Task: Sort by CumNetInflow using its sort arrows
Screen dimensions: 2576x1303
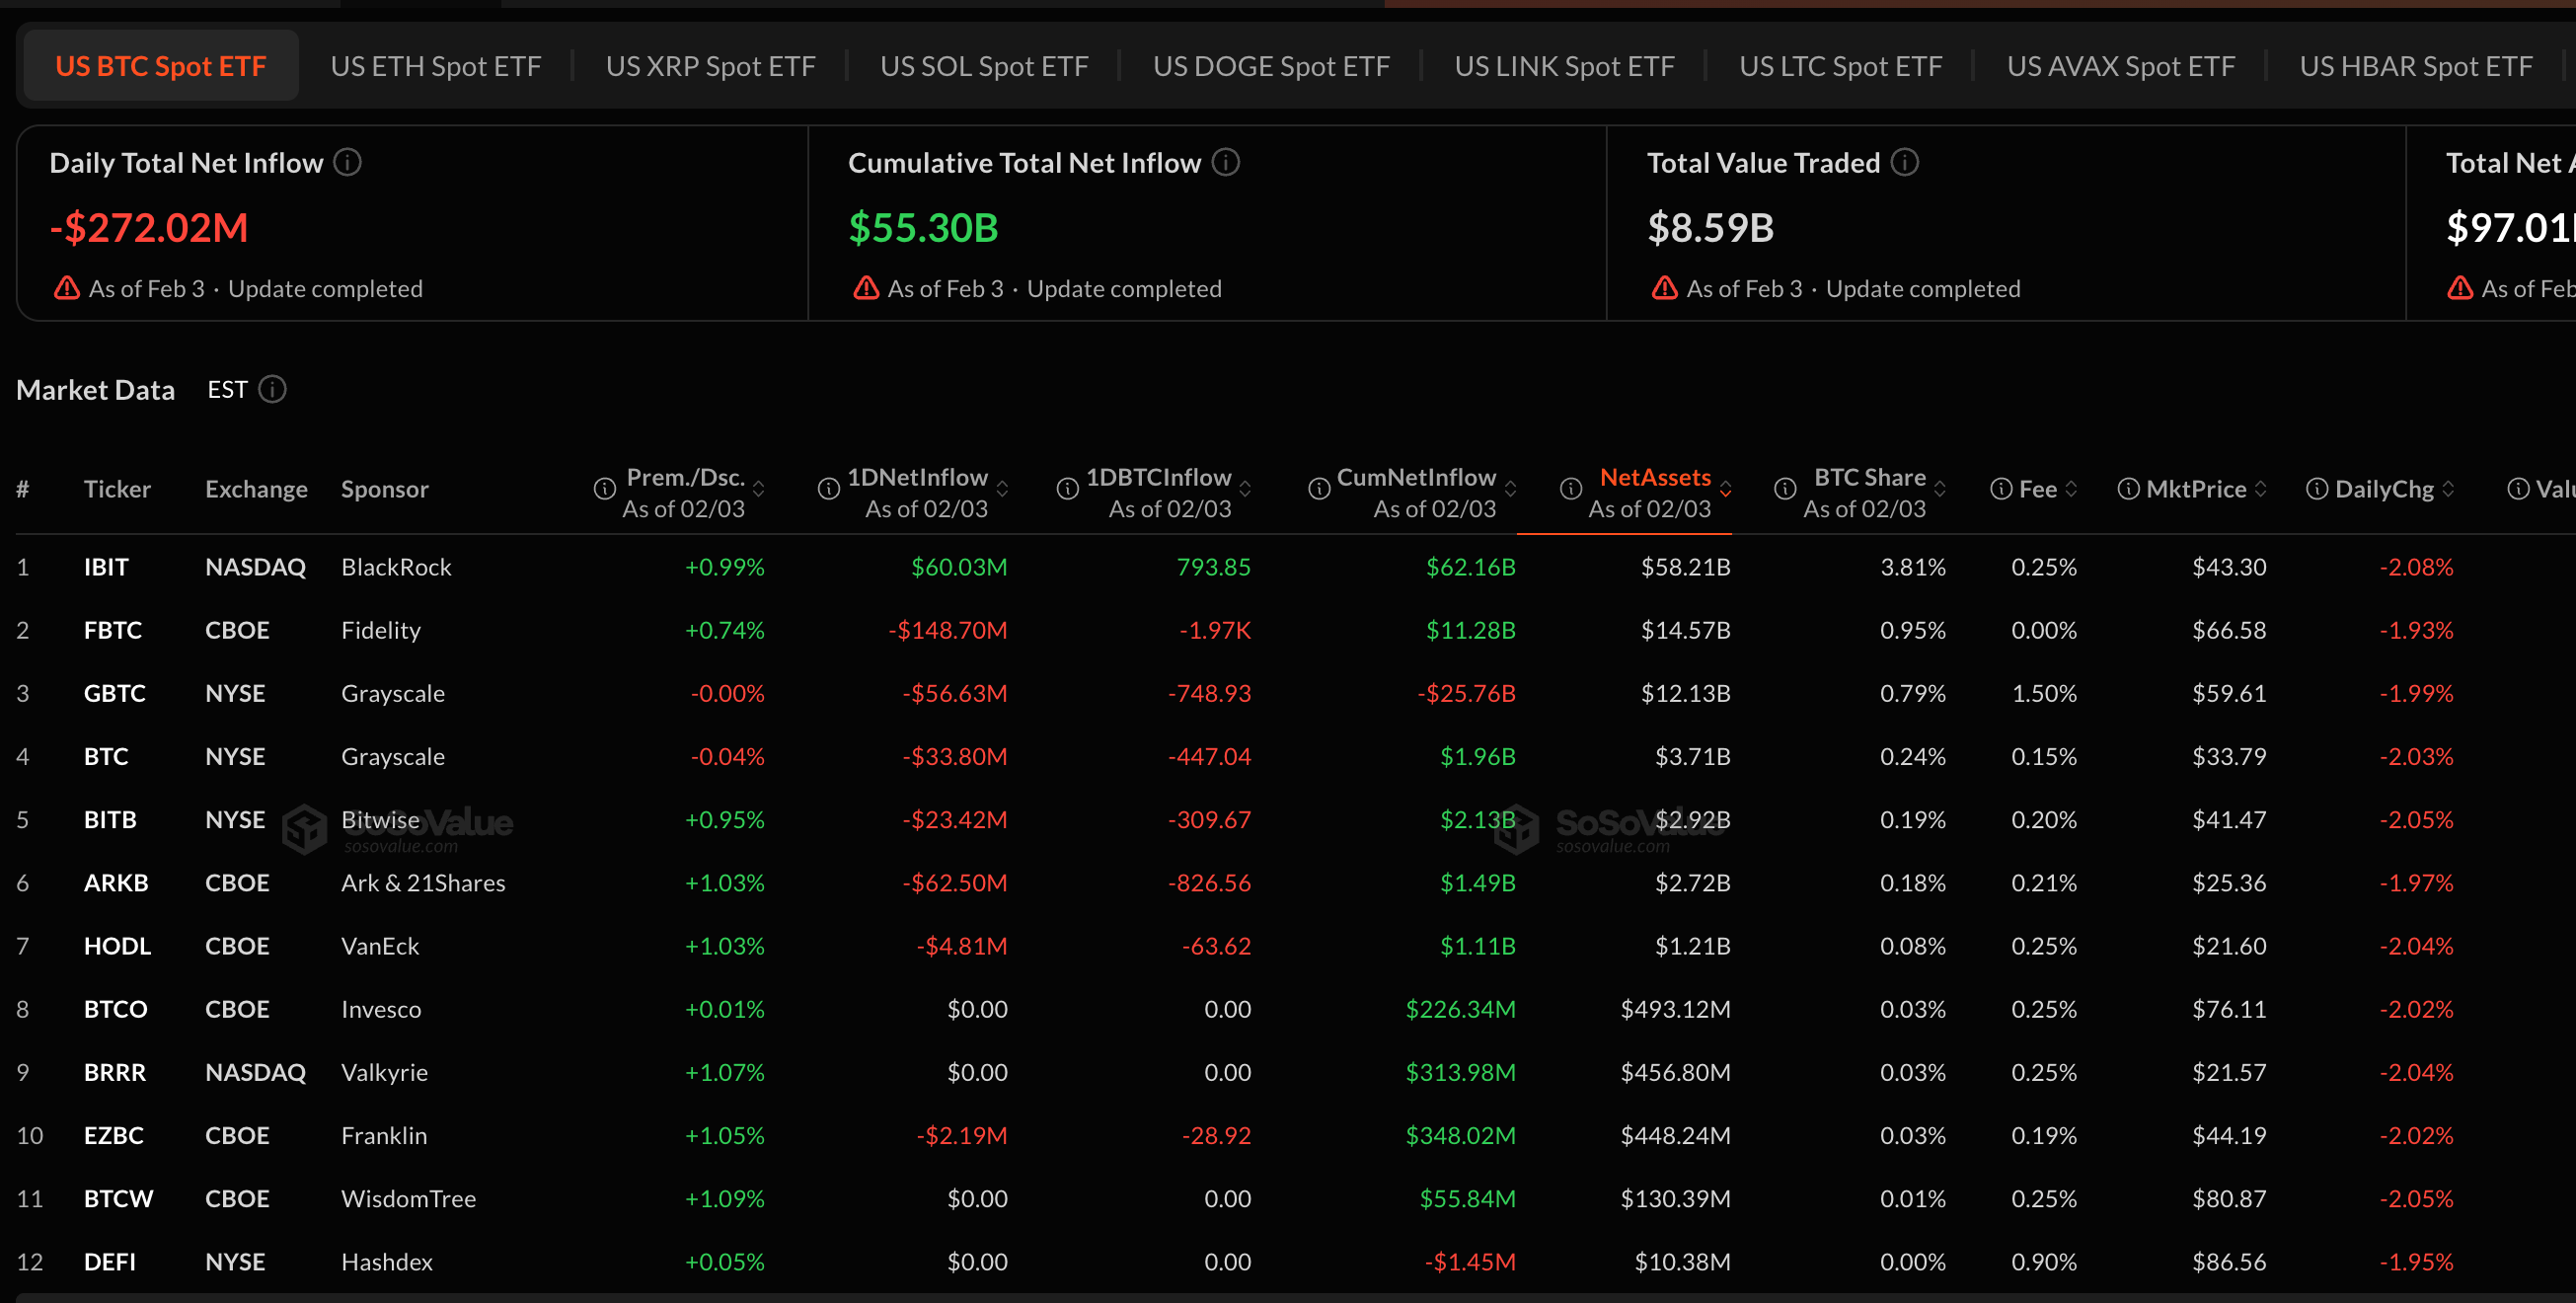Action: [x=1510, y=489]
